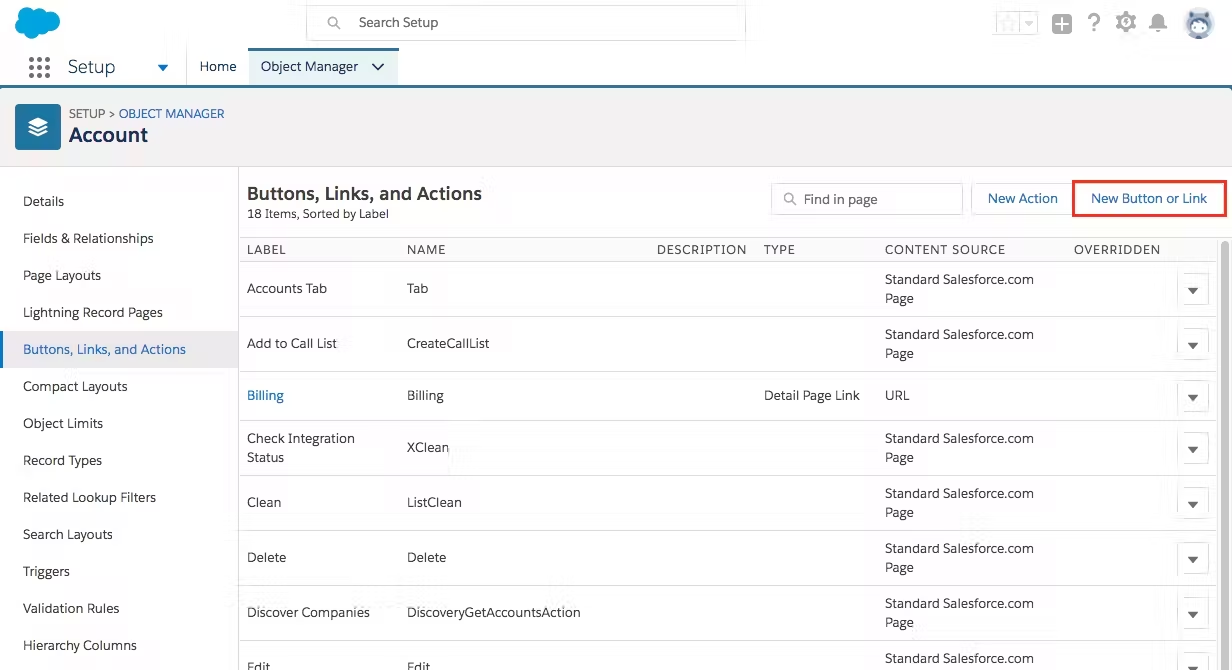
Task: Open the App Launcher grid icon
Action: click(x=39, y=67)
